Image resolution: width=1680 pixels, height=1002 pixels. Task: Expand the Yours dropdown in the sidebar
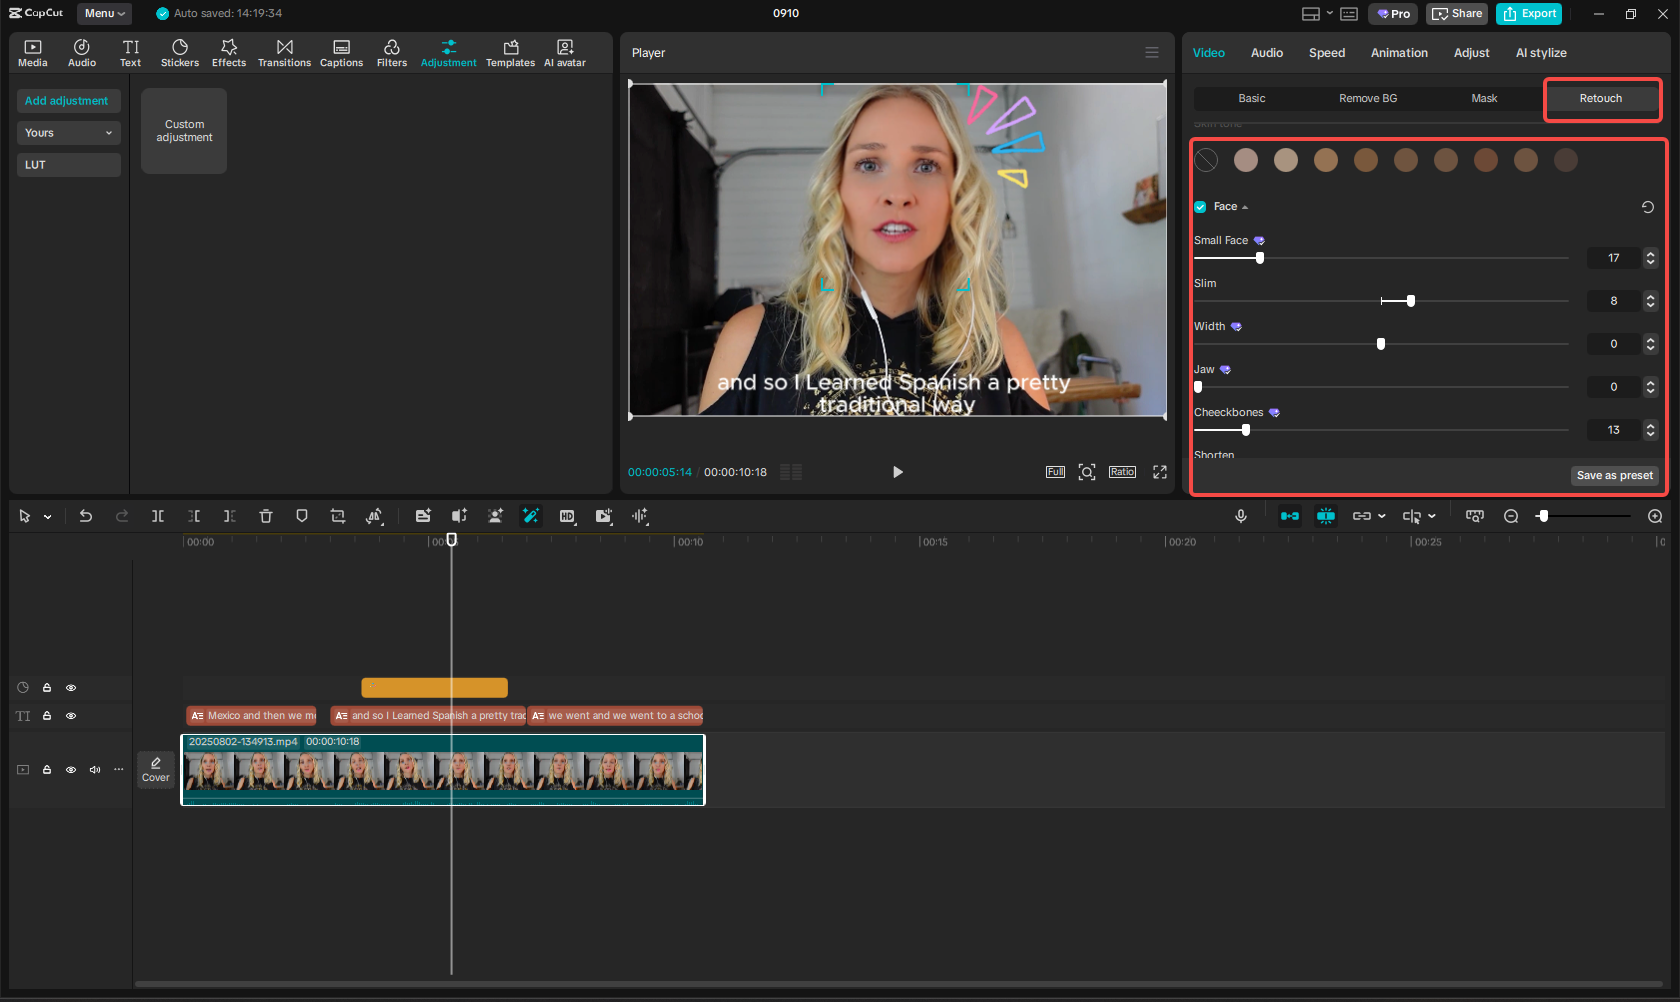[x=68, y=132]
